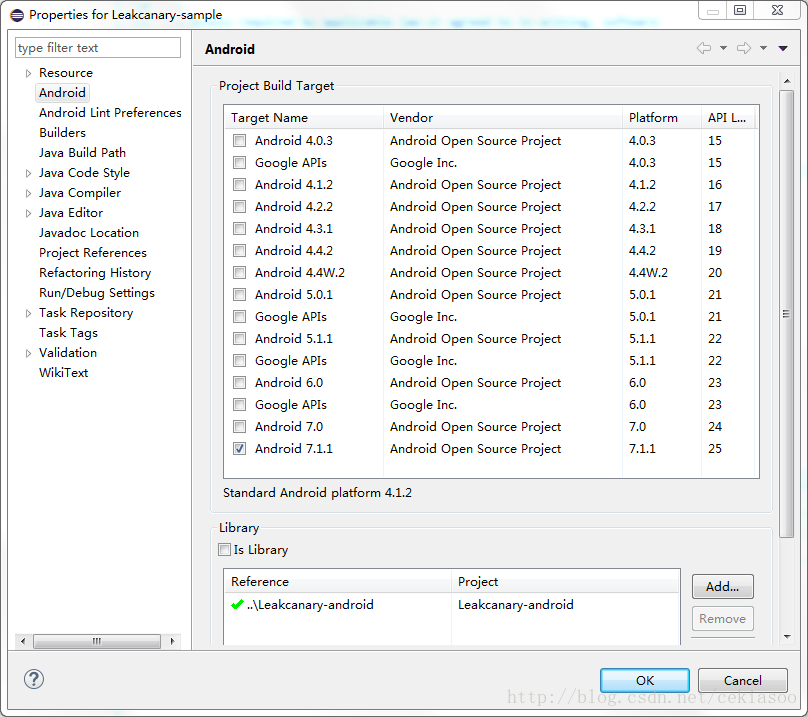Click the right arrow of tree horizontal scrollbar
808x717 pixels.
click(x=172, y=641)
